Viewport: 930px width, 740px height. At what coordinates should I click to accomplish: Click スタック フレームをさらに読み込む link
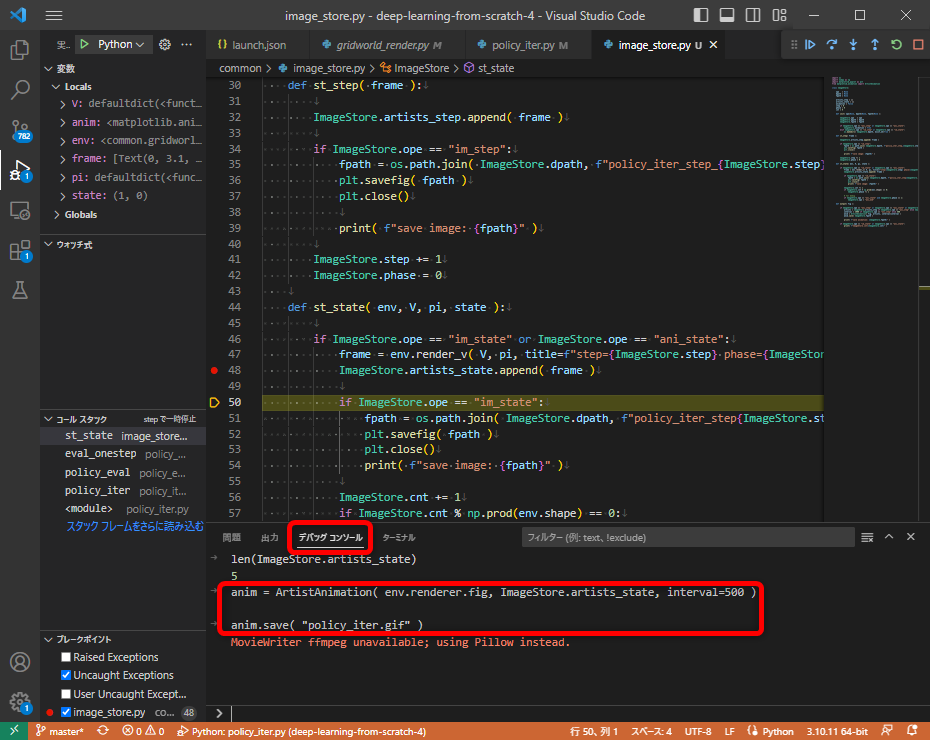point(135,527)
